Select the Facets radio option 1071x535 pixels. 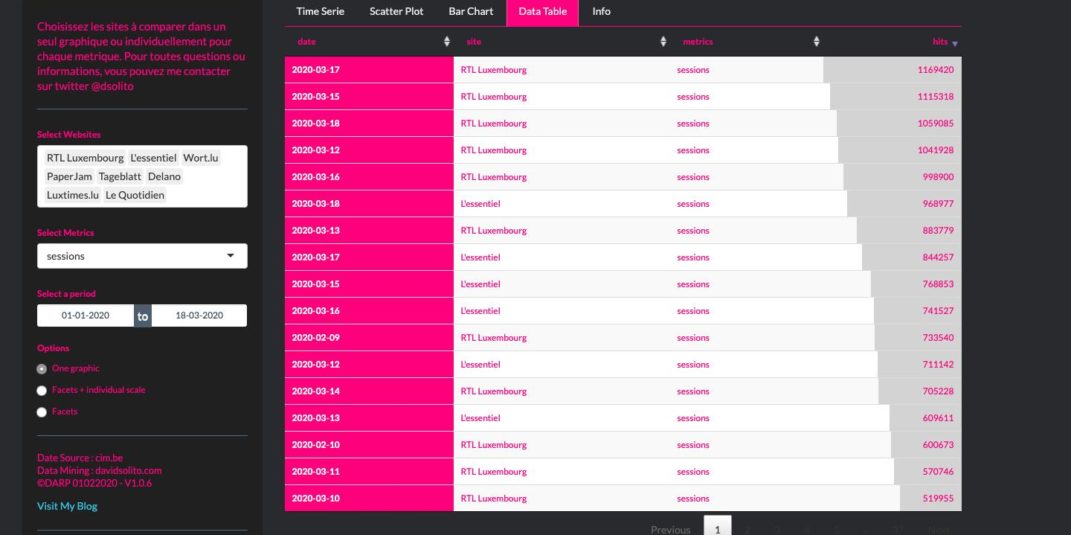(x=42, y=412)
